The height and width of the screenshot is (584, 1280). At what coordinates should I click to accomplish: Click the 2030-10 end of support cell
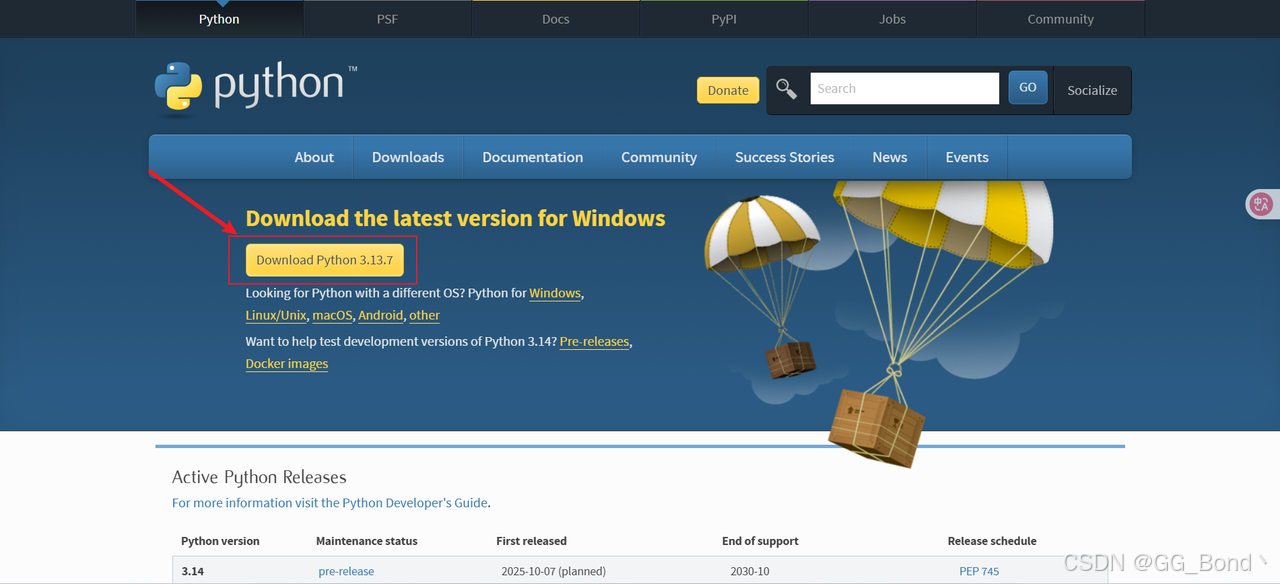click(x=750, y=572)
